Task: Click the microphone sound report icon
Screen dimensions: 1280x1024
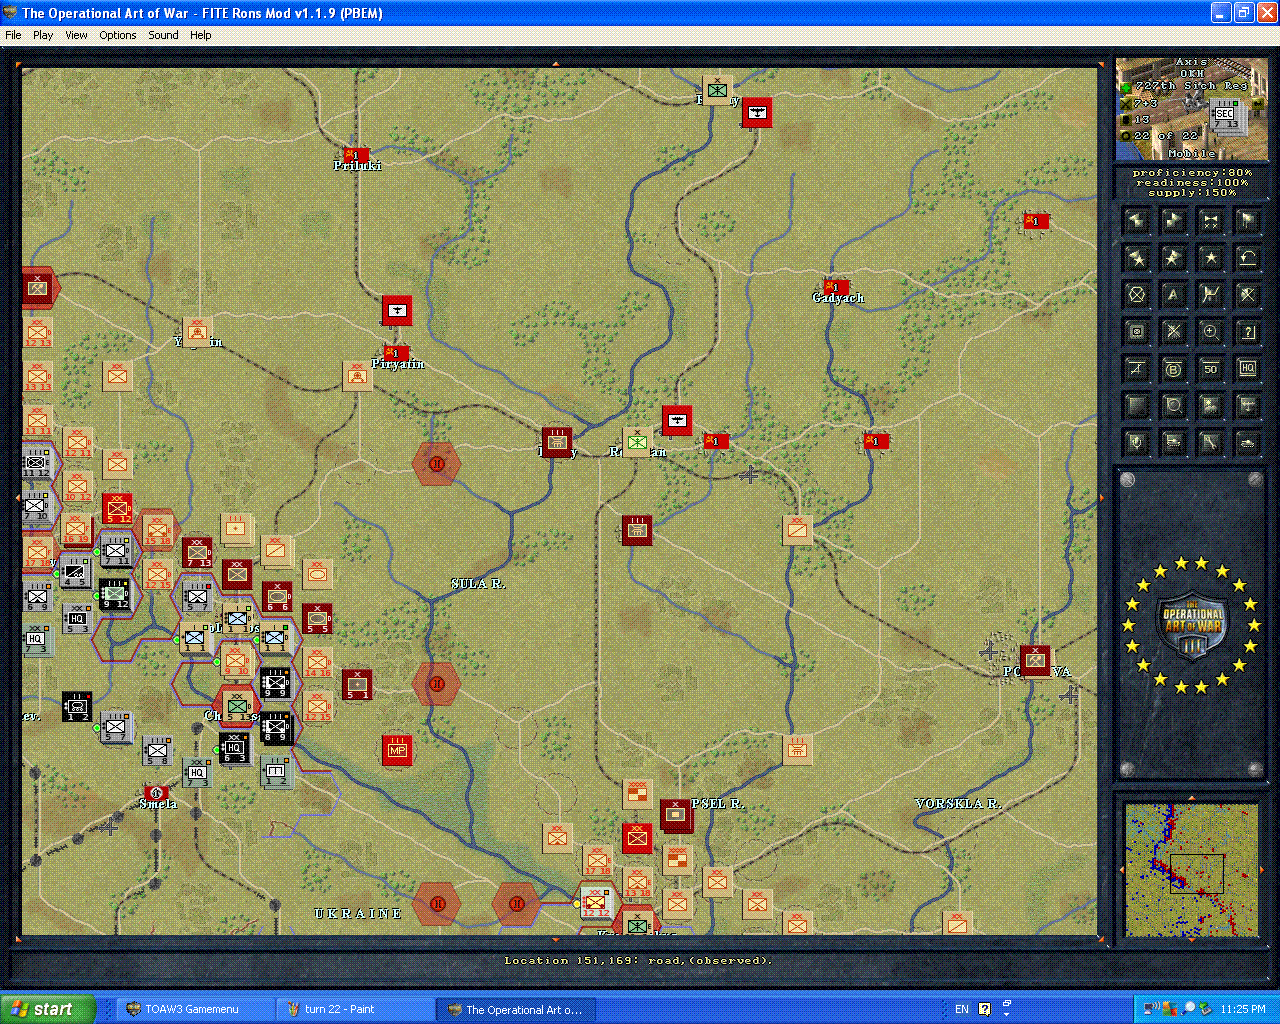Action: (x=1136, y=441)
